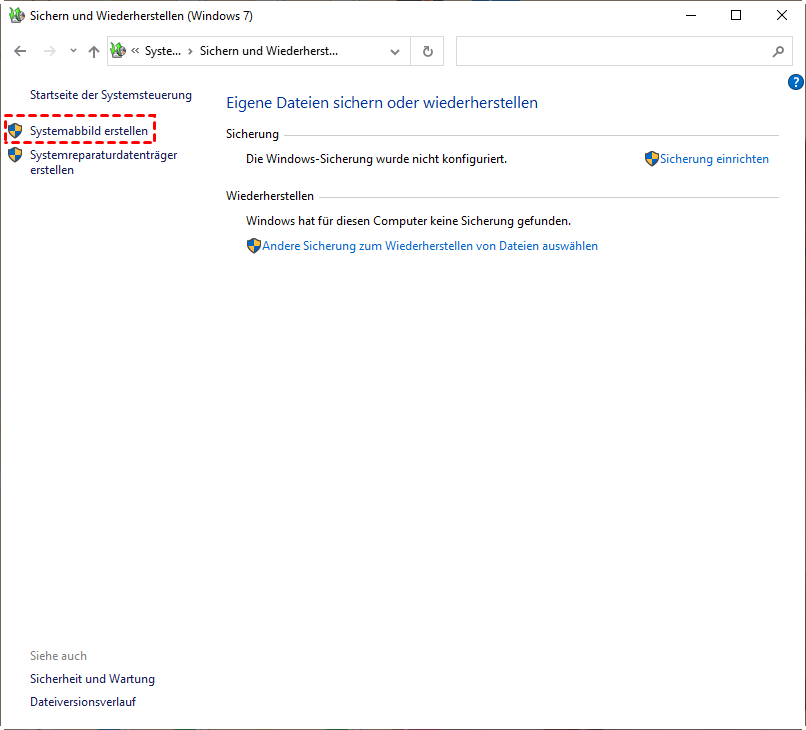Choose Andere Sicherung zum Wiederherstellen auswählen
This screenshot has height=730, width=806.
click(430, 246)
